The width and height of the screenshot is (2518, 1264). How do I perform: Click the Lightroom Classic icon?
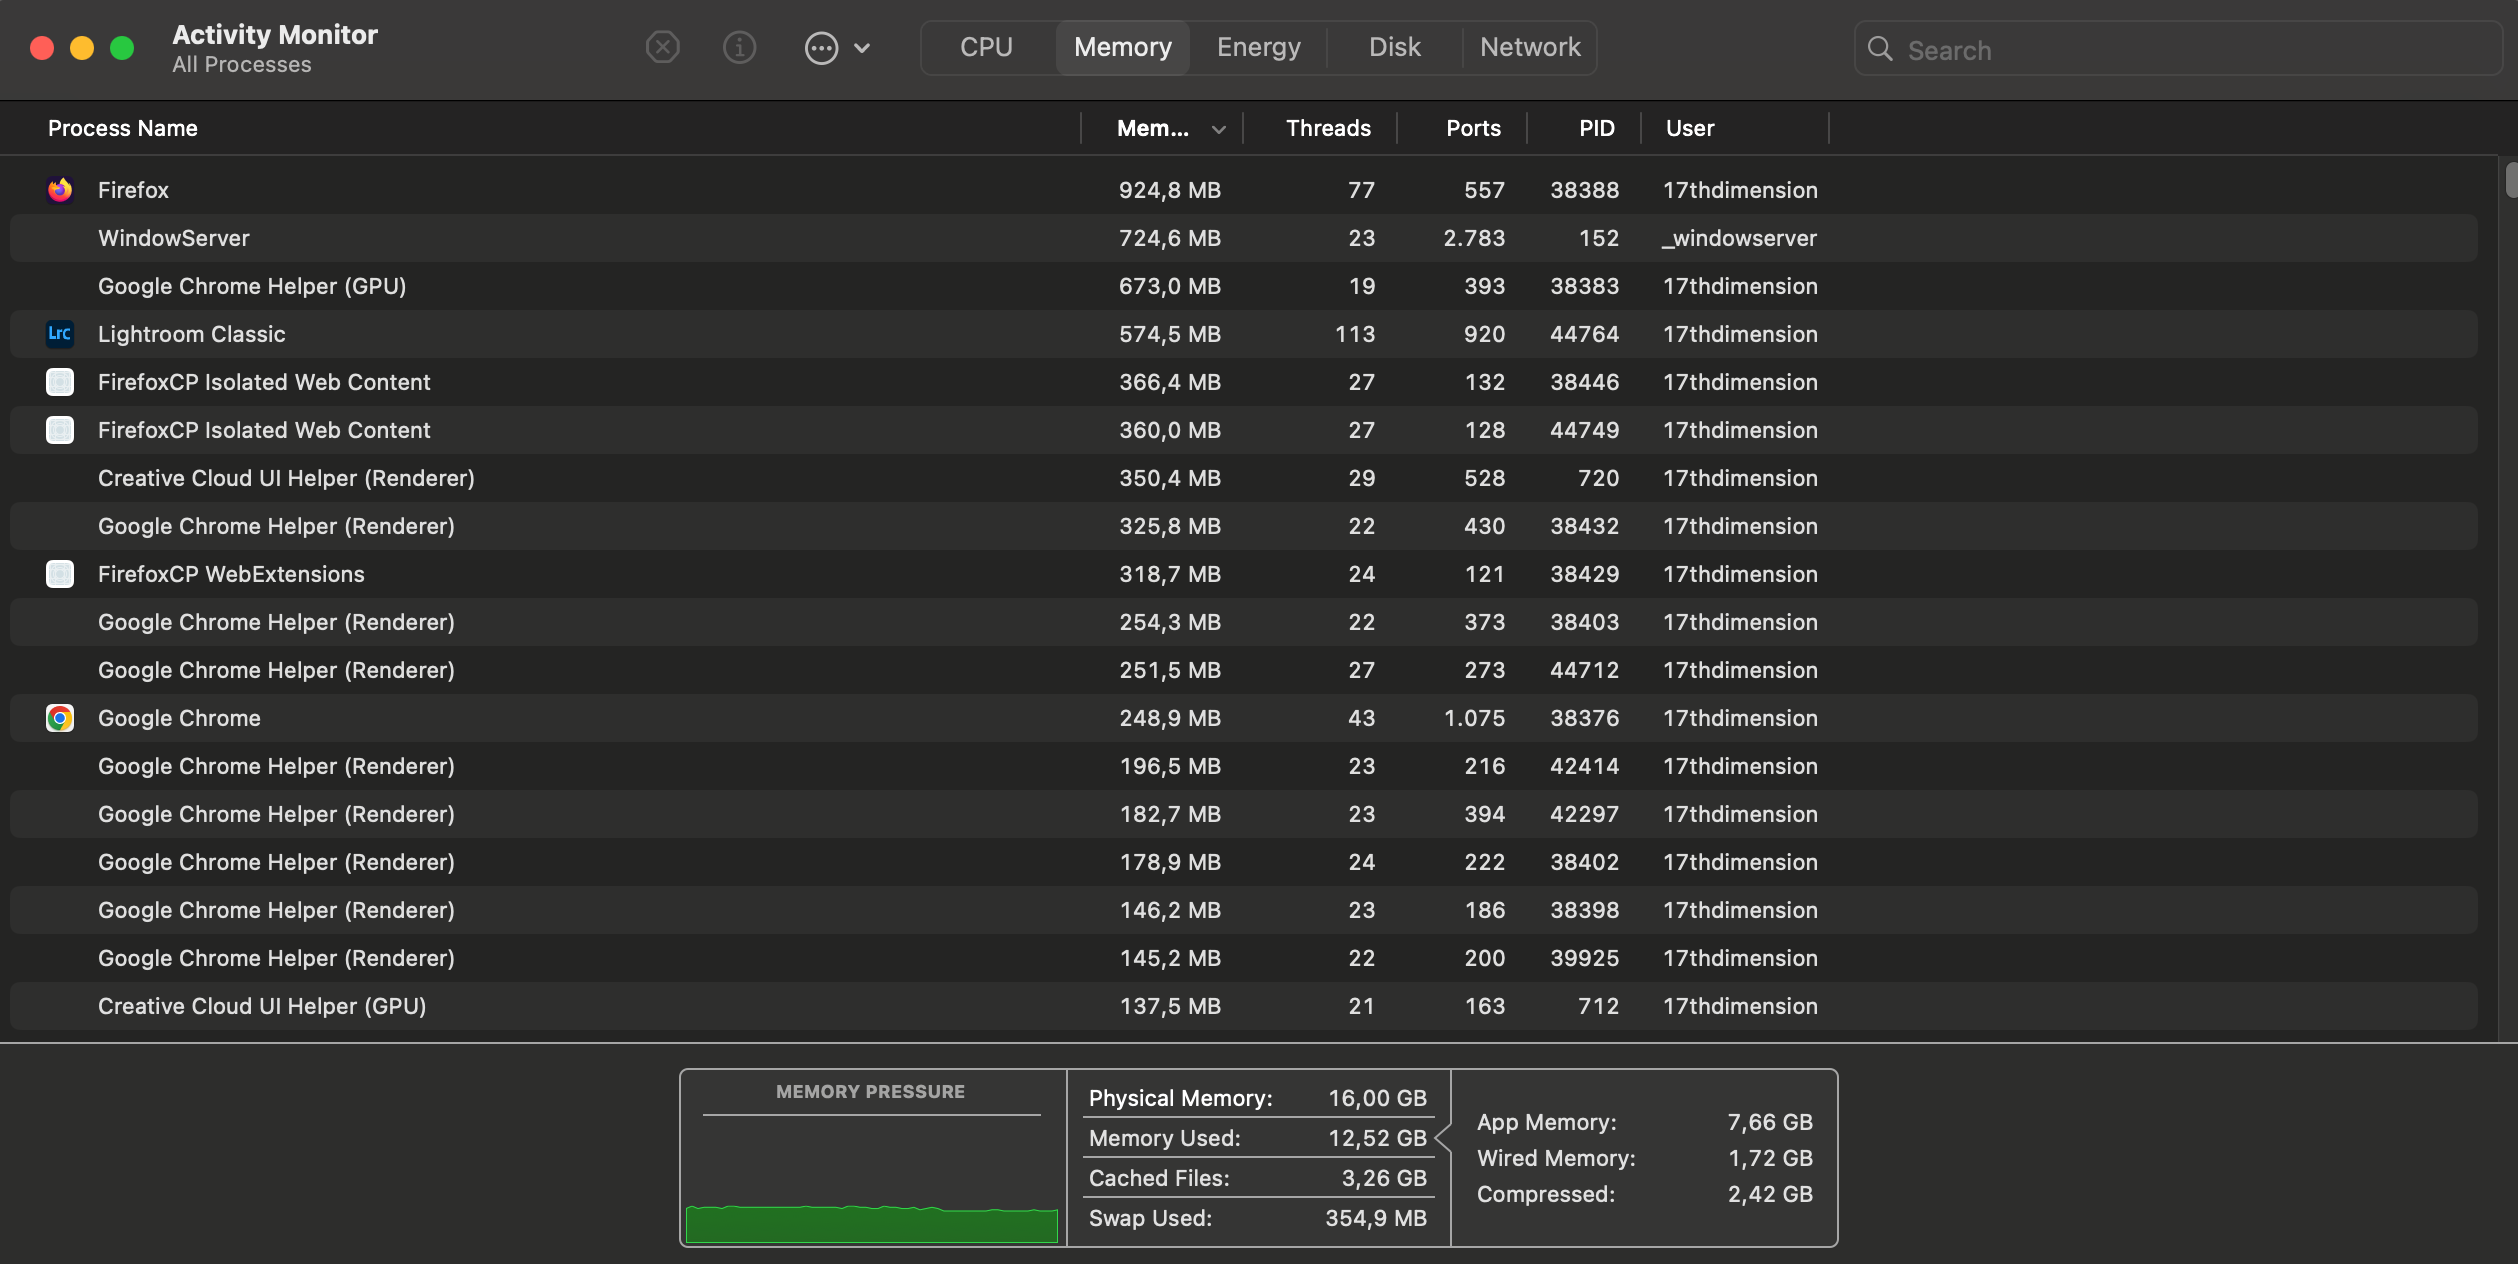[58, 334]
